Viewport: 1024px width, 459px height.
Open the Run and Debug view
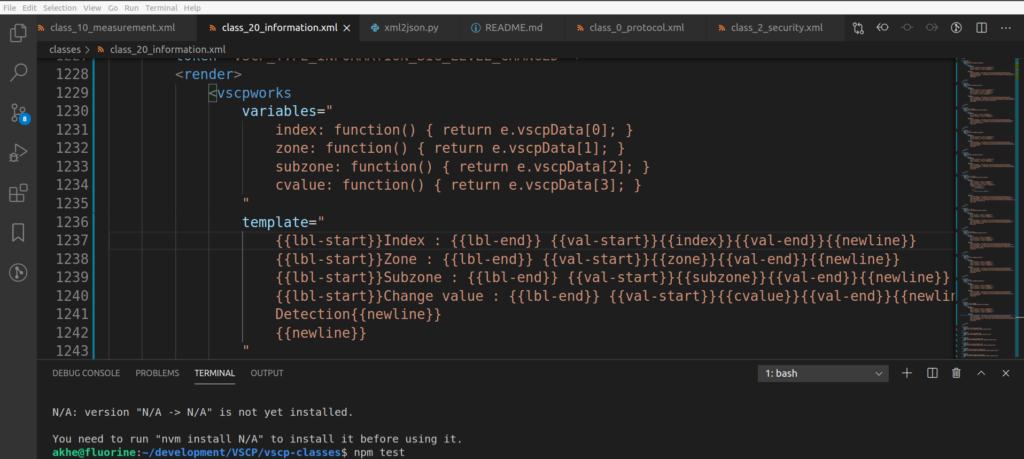tap(18, 153)
